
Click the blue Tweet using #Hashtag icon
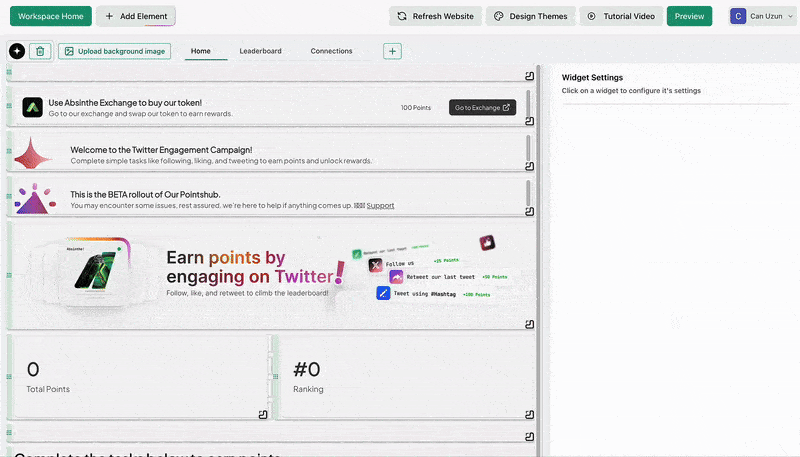click(x=383, y=293)
